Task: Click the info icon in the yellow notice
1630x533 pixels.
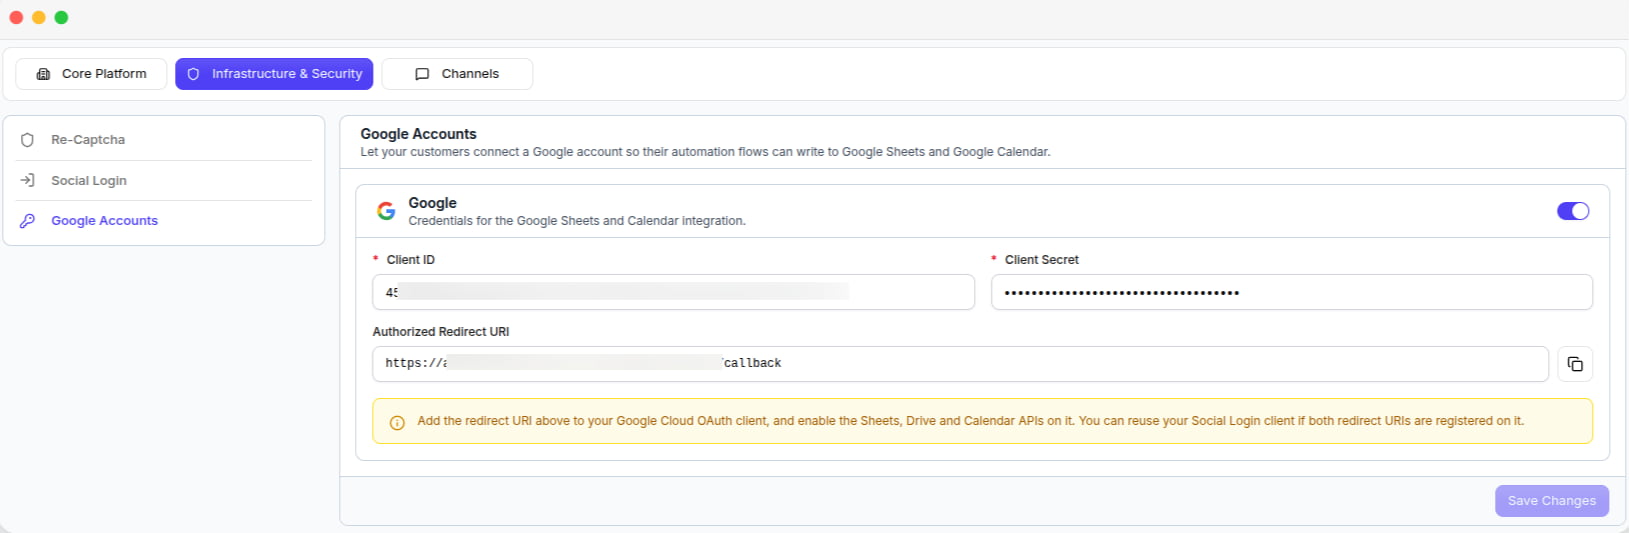Action: coord(397,422)
